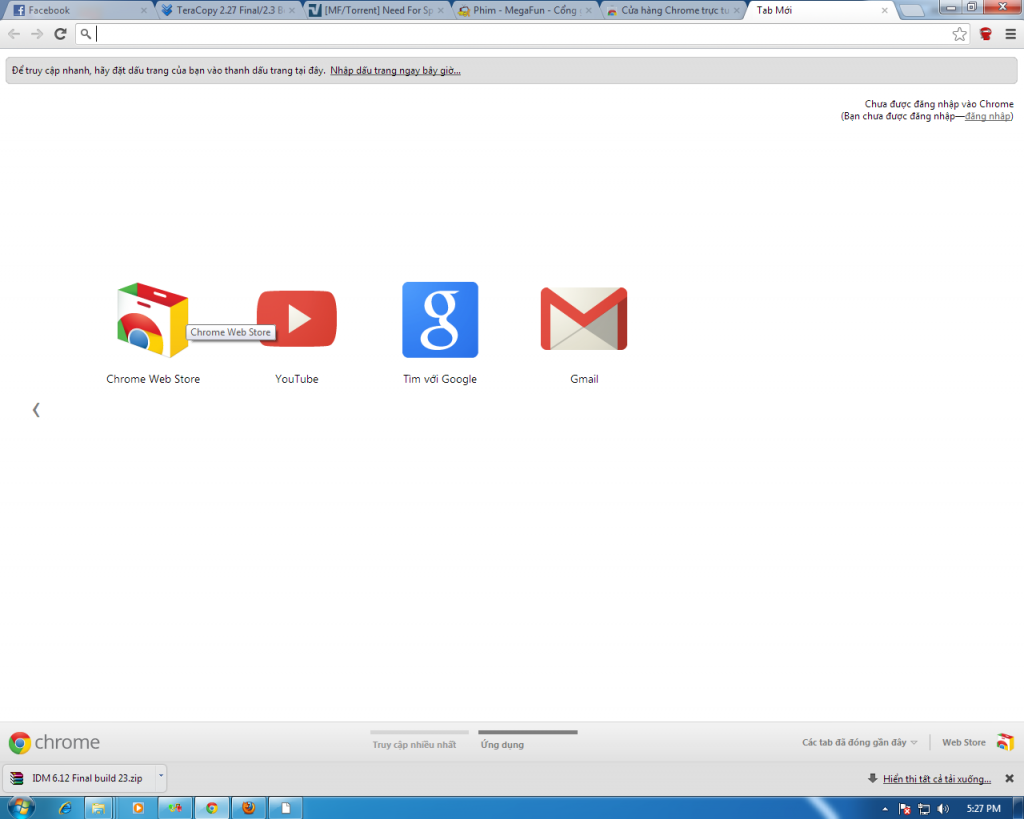Click the red extension icon in toolbar
Viewport: 1024px width, 819px height.
(x=985, y=34)
